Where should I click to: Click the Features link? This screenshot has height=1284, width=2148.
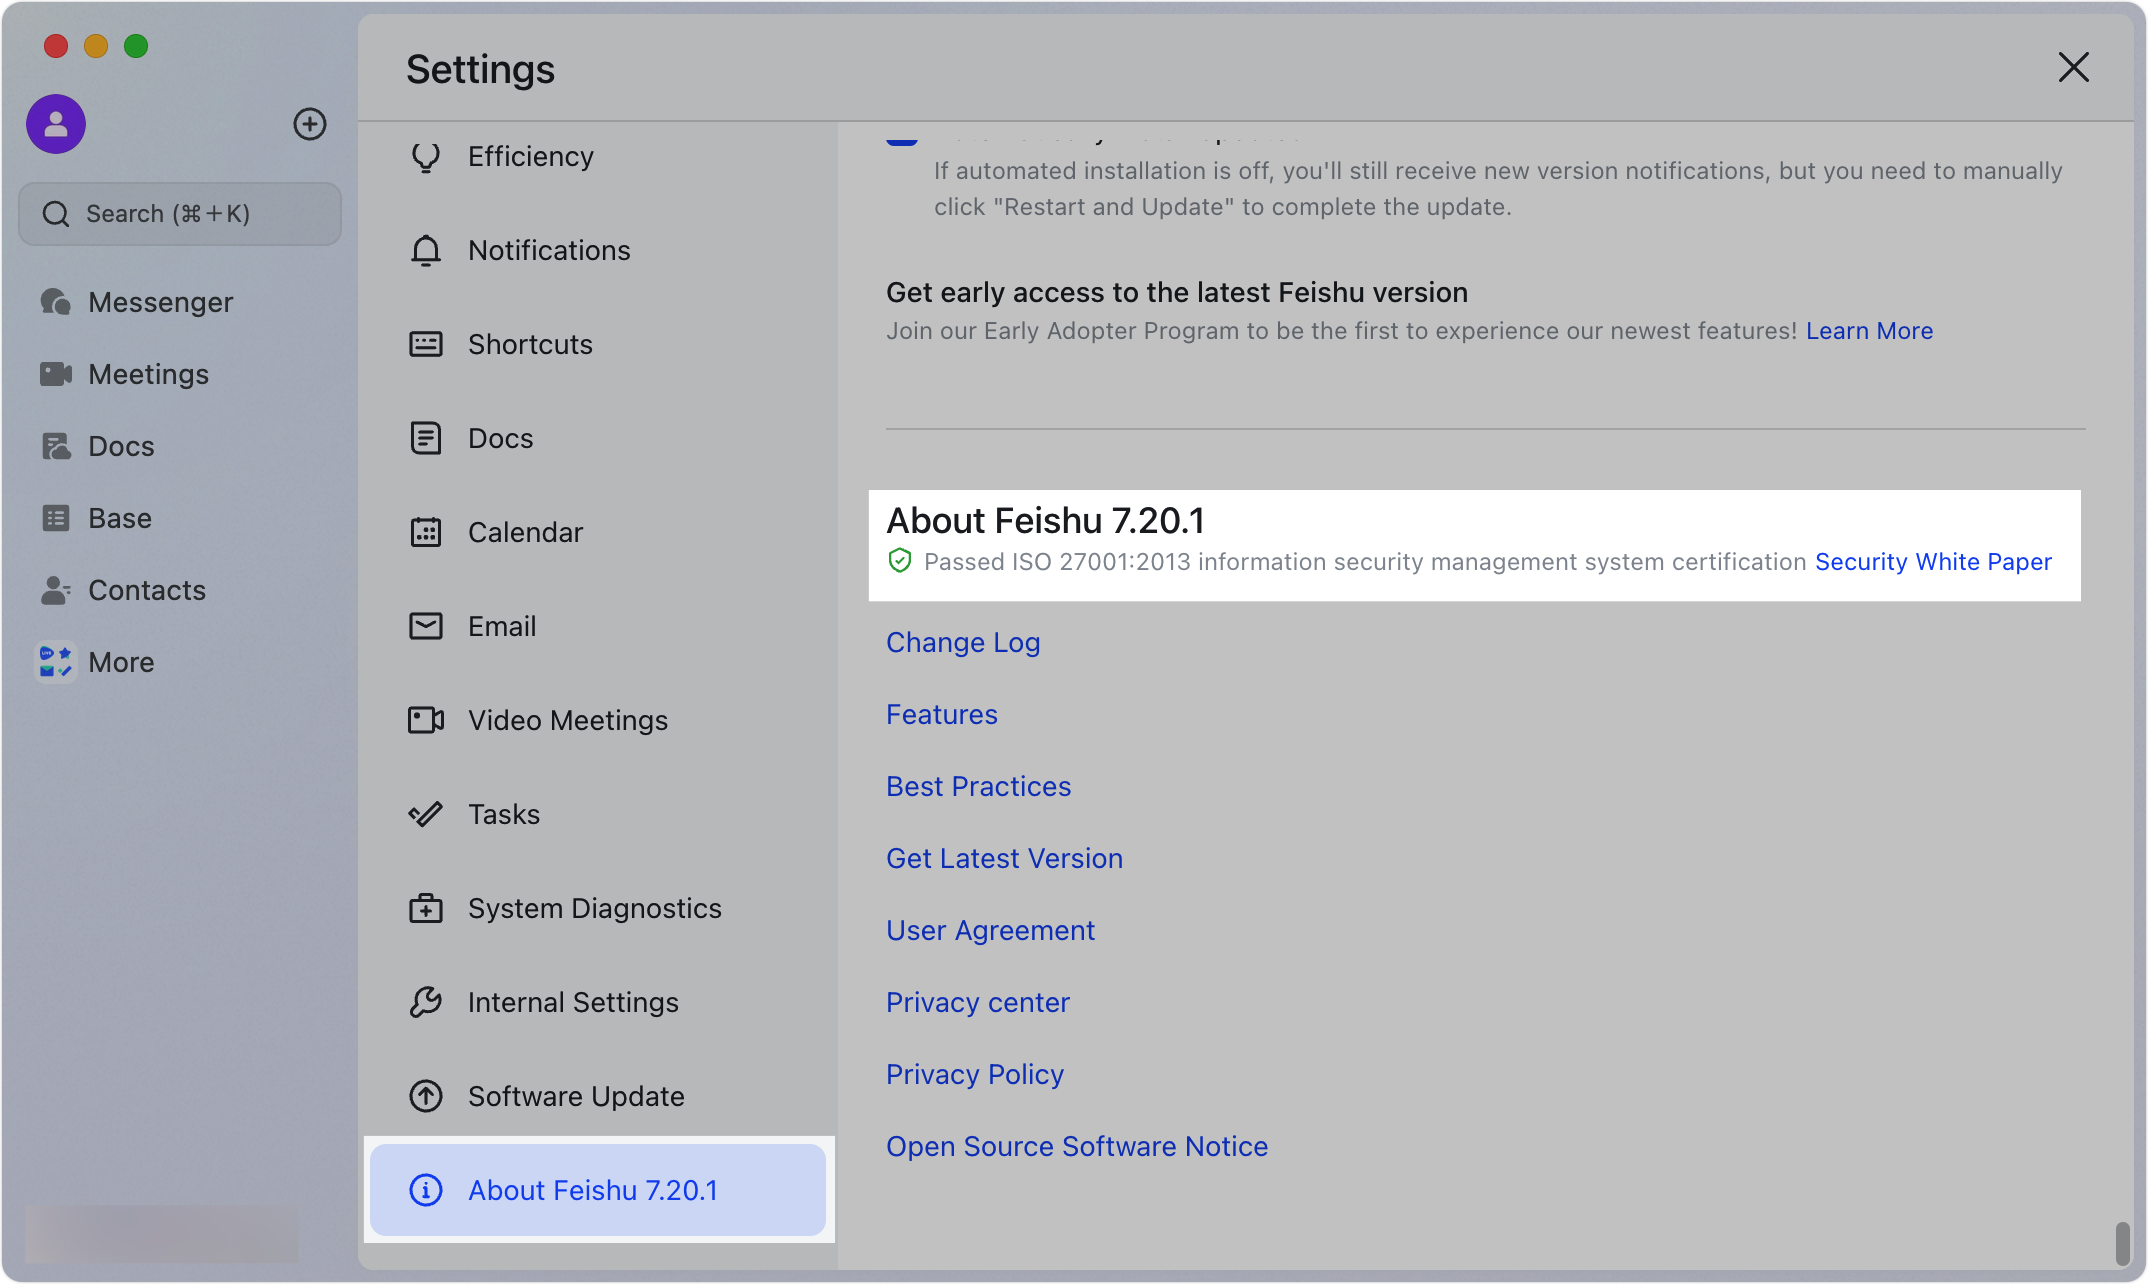click(x=942, y=715)
